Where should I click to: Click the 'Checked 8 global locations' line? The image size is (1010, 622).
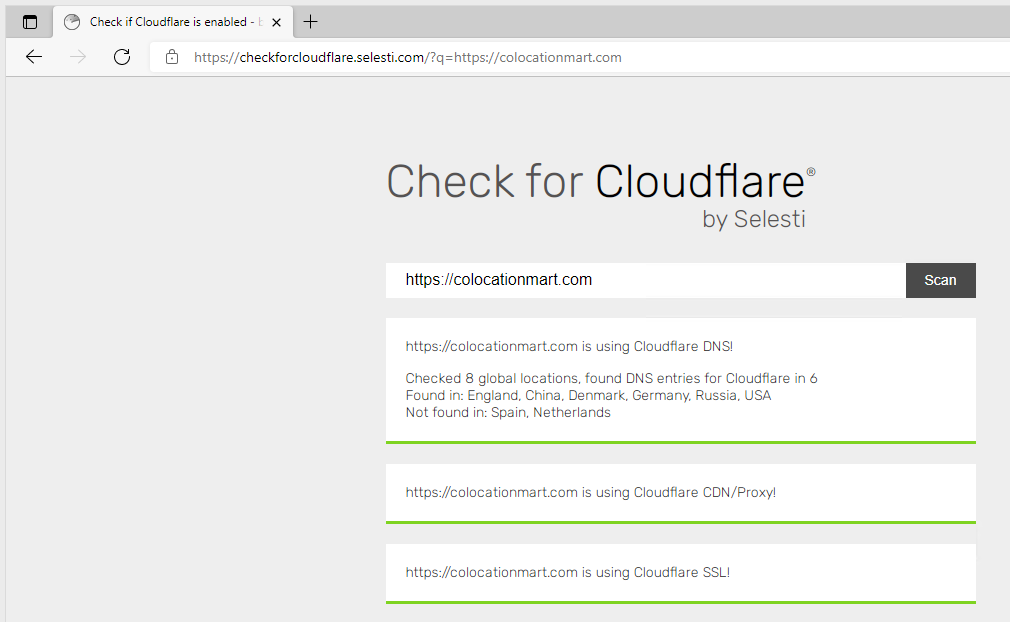pos(611,378)
